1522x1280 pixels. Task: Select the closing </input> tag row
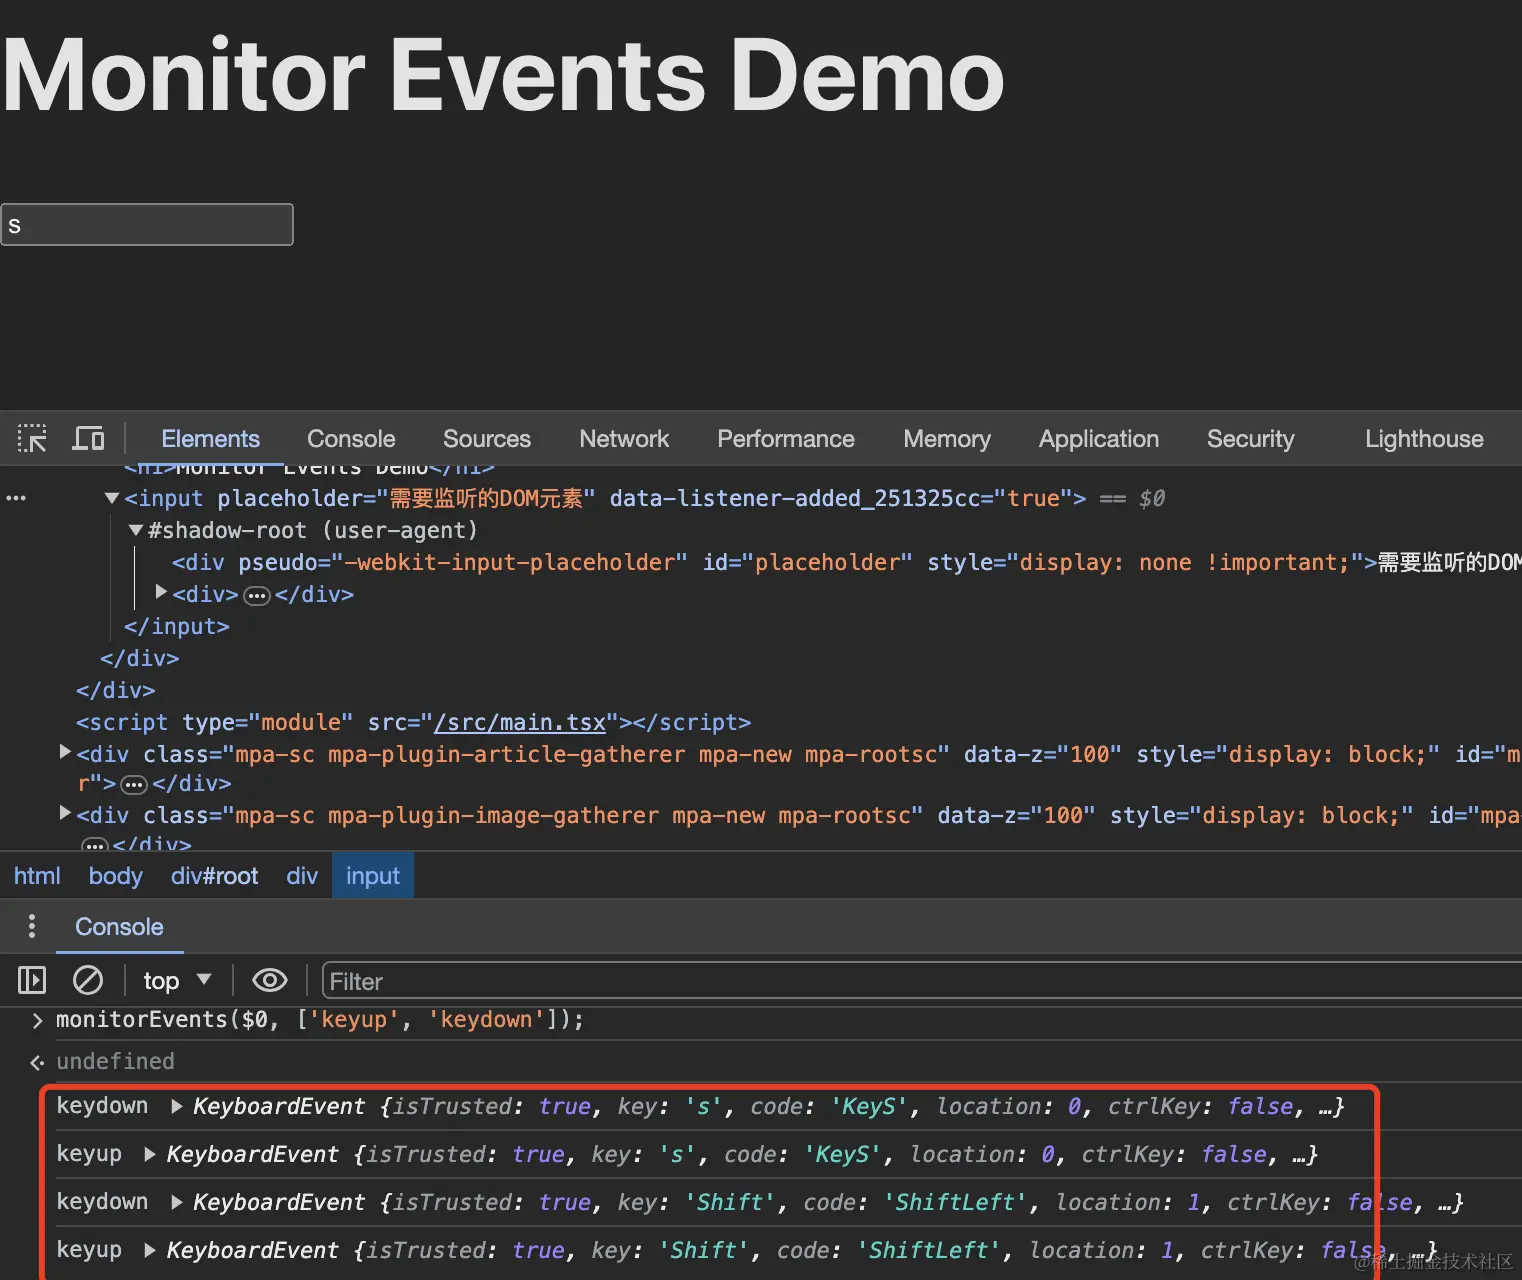[177, 626]
